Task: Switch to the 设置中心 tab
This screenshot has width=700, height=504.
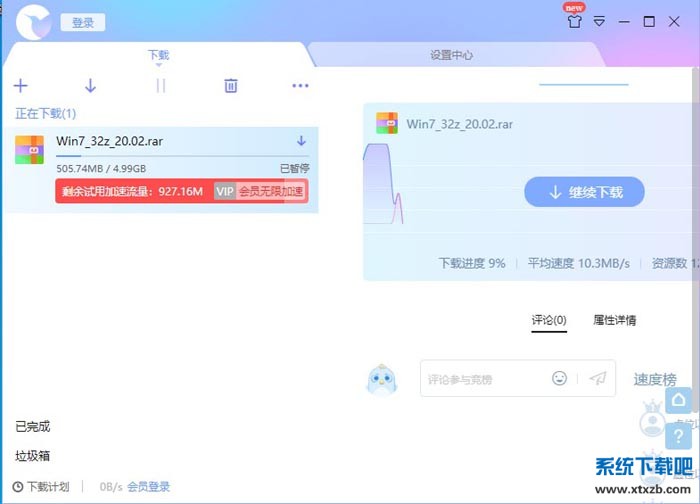Action: tap(451, 56)
